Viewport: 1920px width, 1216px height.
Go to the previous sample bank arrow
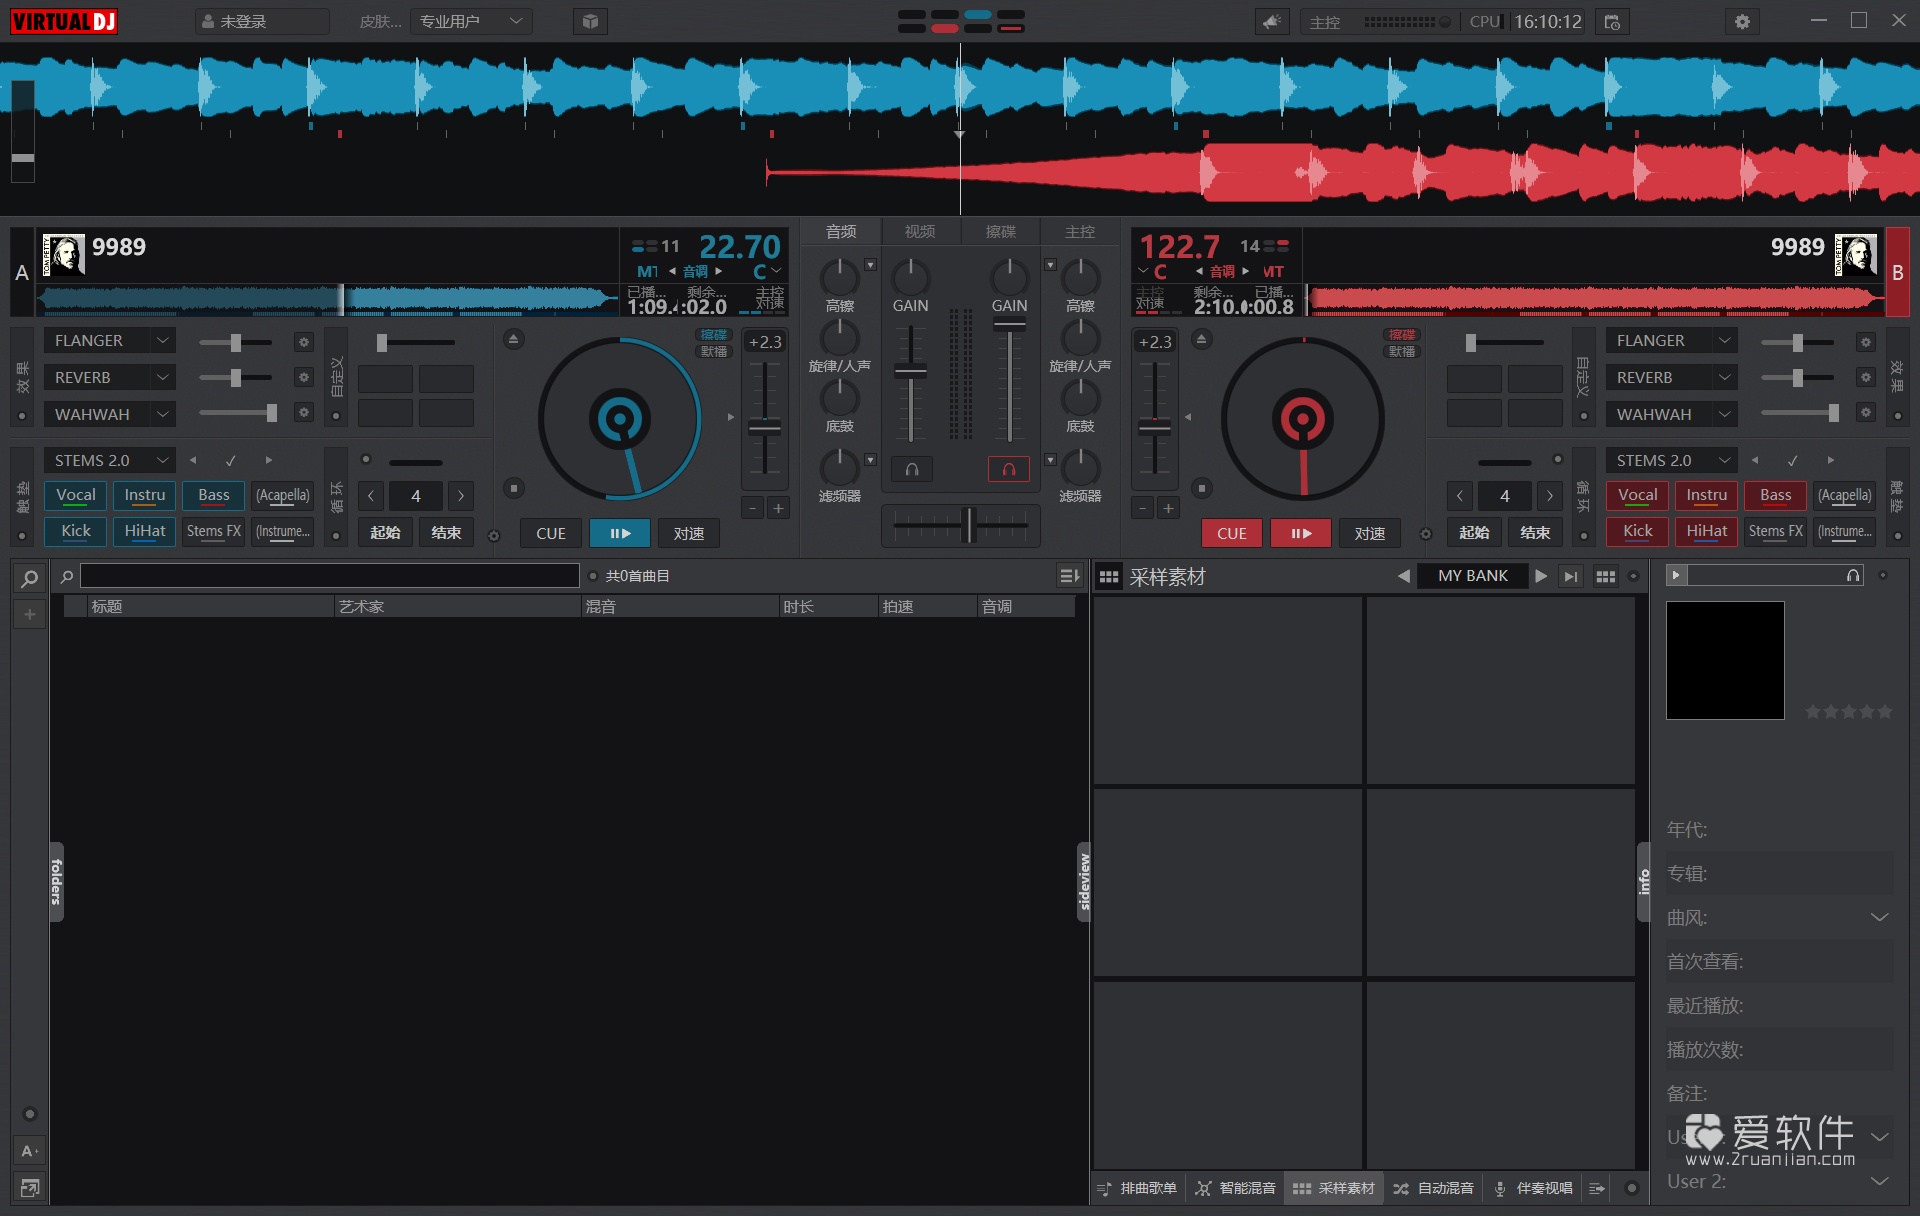1404,576
